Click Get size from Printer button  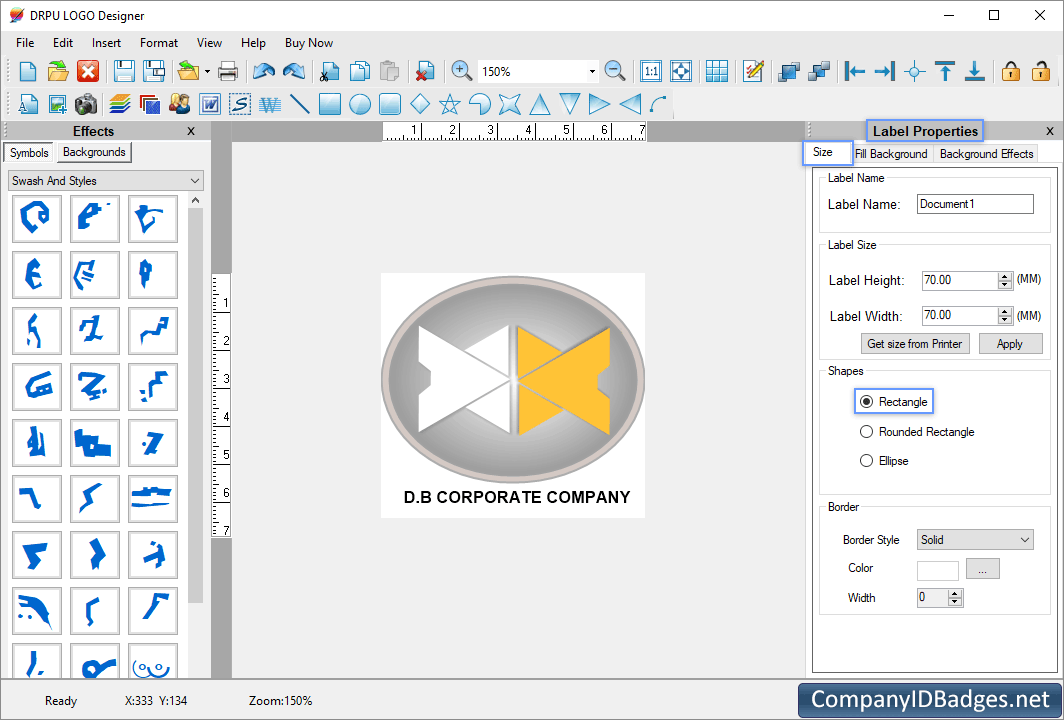tap(915, 344)
